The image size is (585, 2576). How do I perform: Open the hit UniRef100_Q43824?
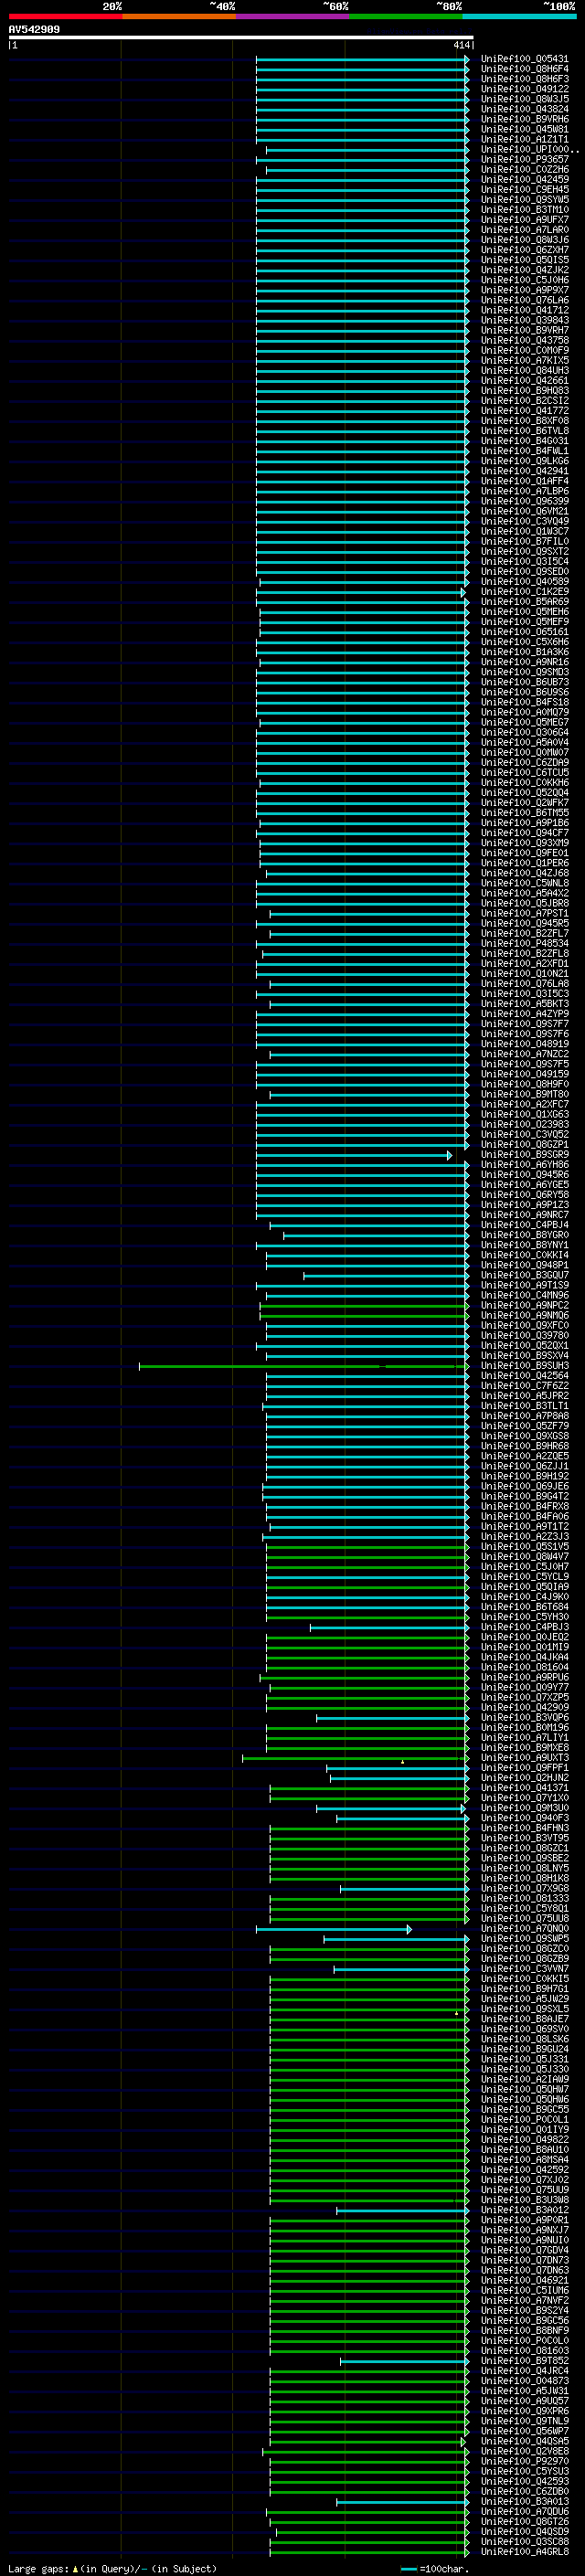[524, 109]
